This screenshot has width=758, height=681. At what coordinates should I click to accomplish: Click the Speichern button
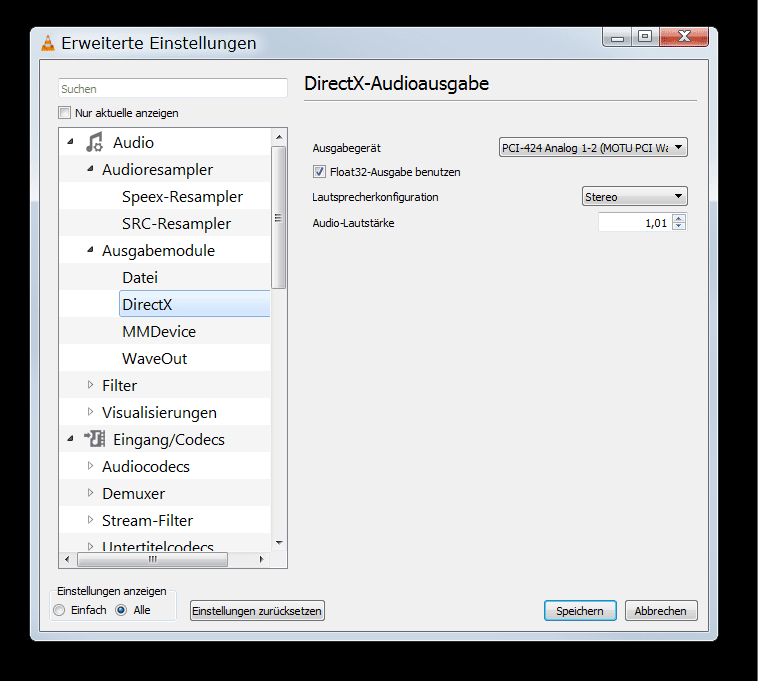point(580,611)
